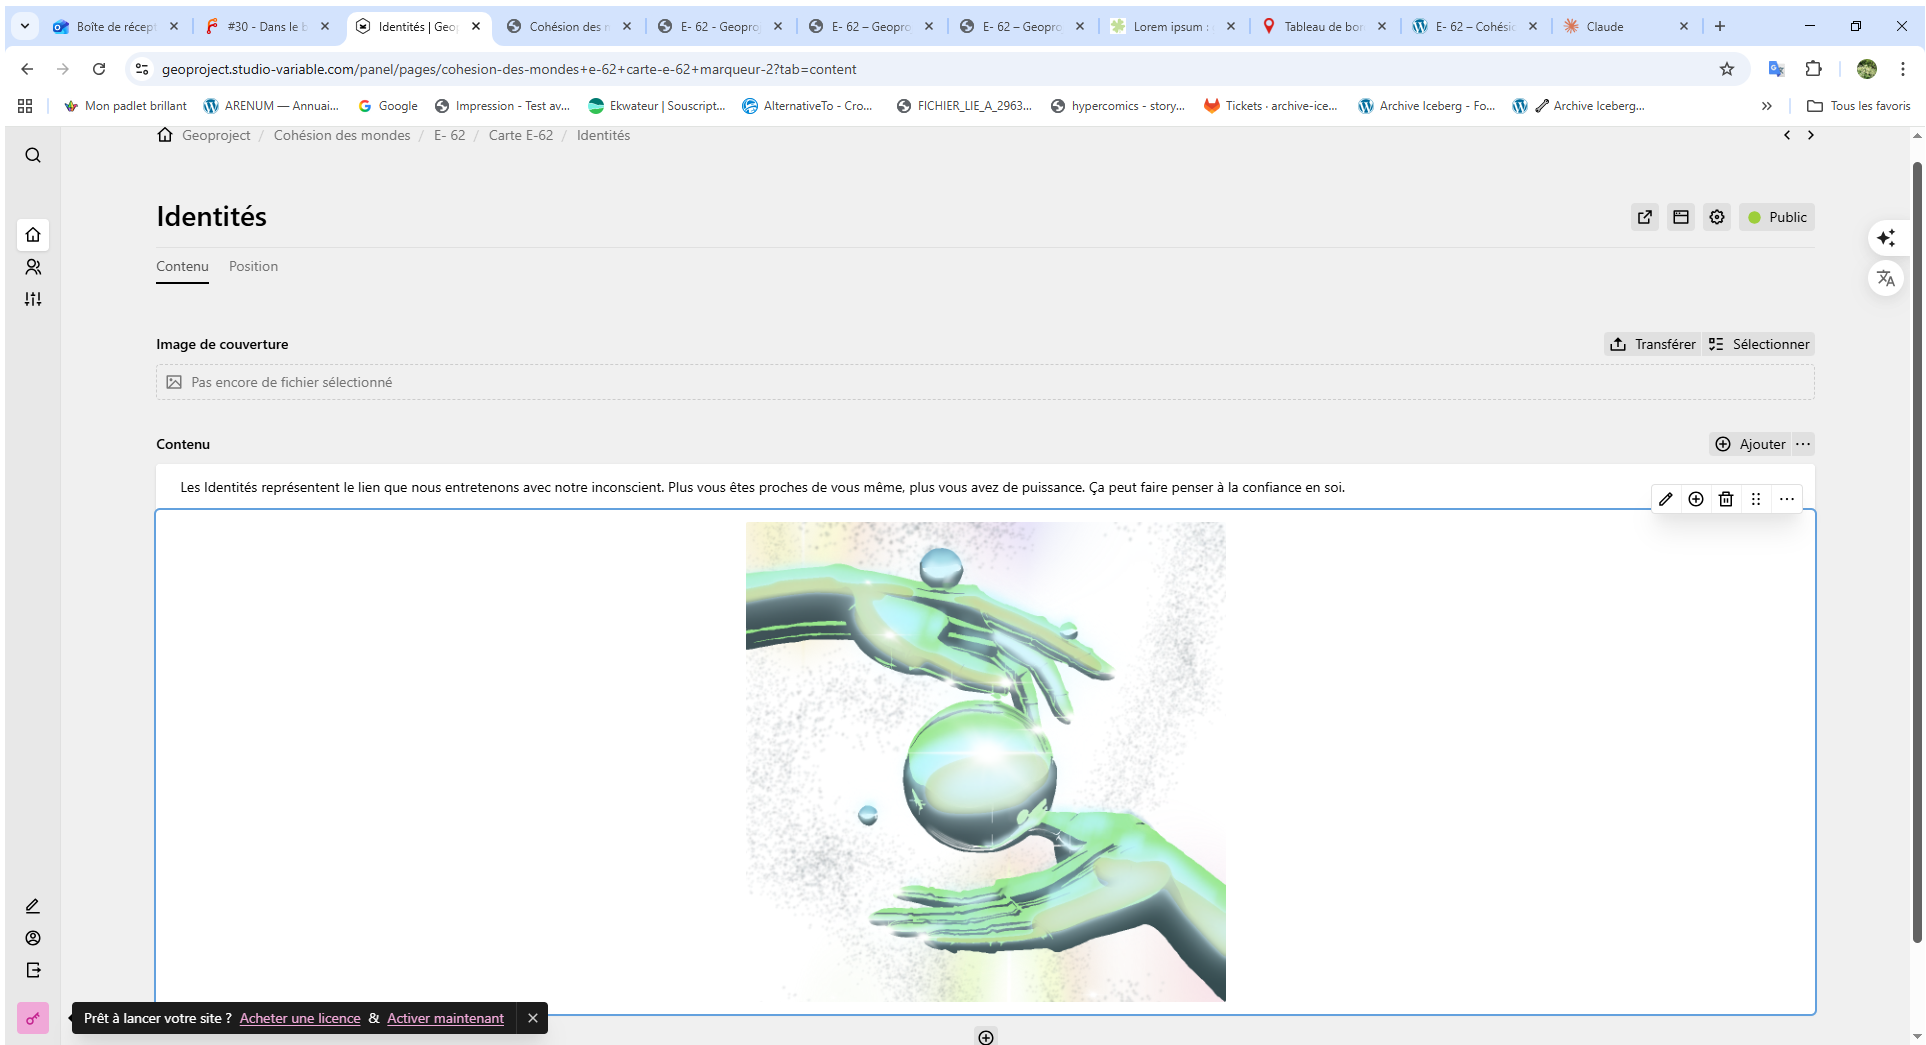
Task: Open the translate icon on the right
Action: click(x=1886, y=279)
